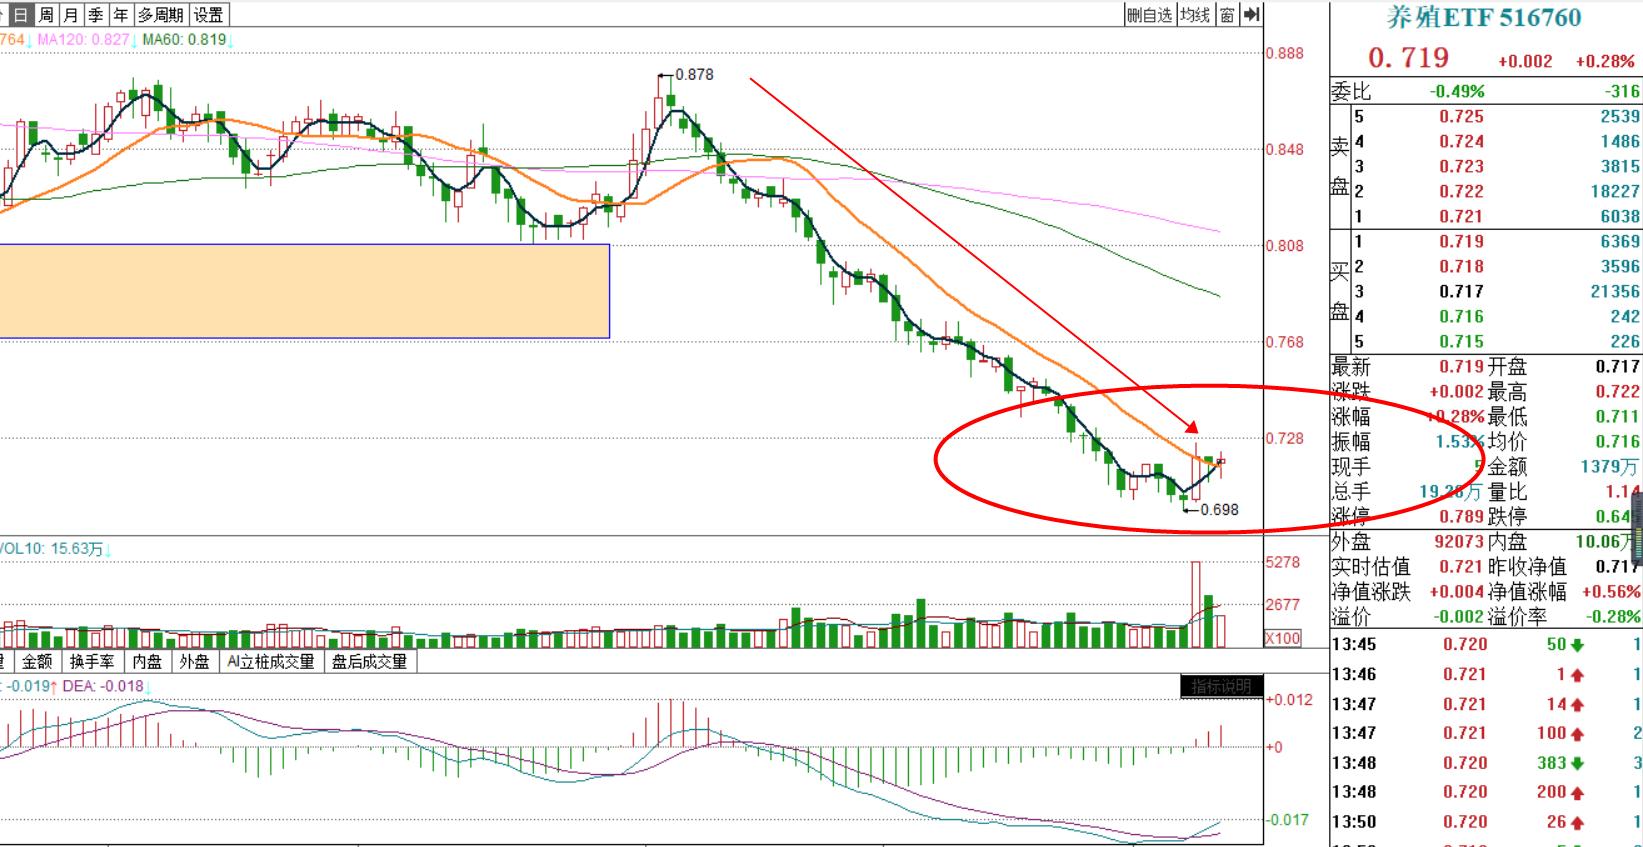Select the 13:45 trade tick row
The image size is (1643, 847).
click(x=1487, y=644)
